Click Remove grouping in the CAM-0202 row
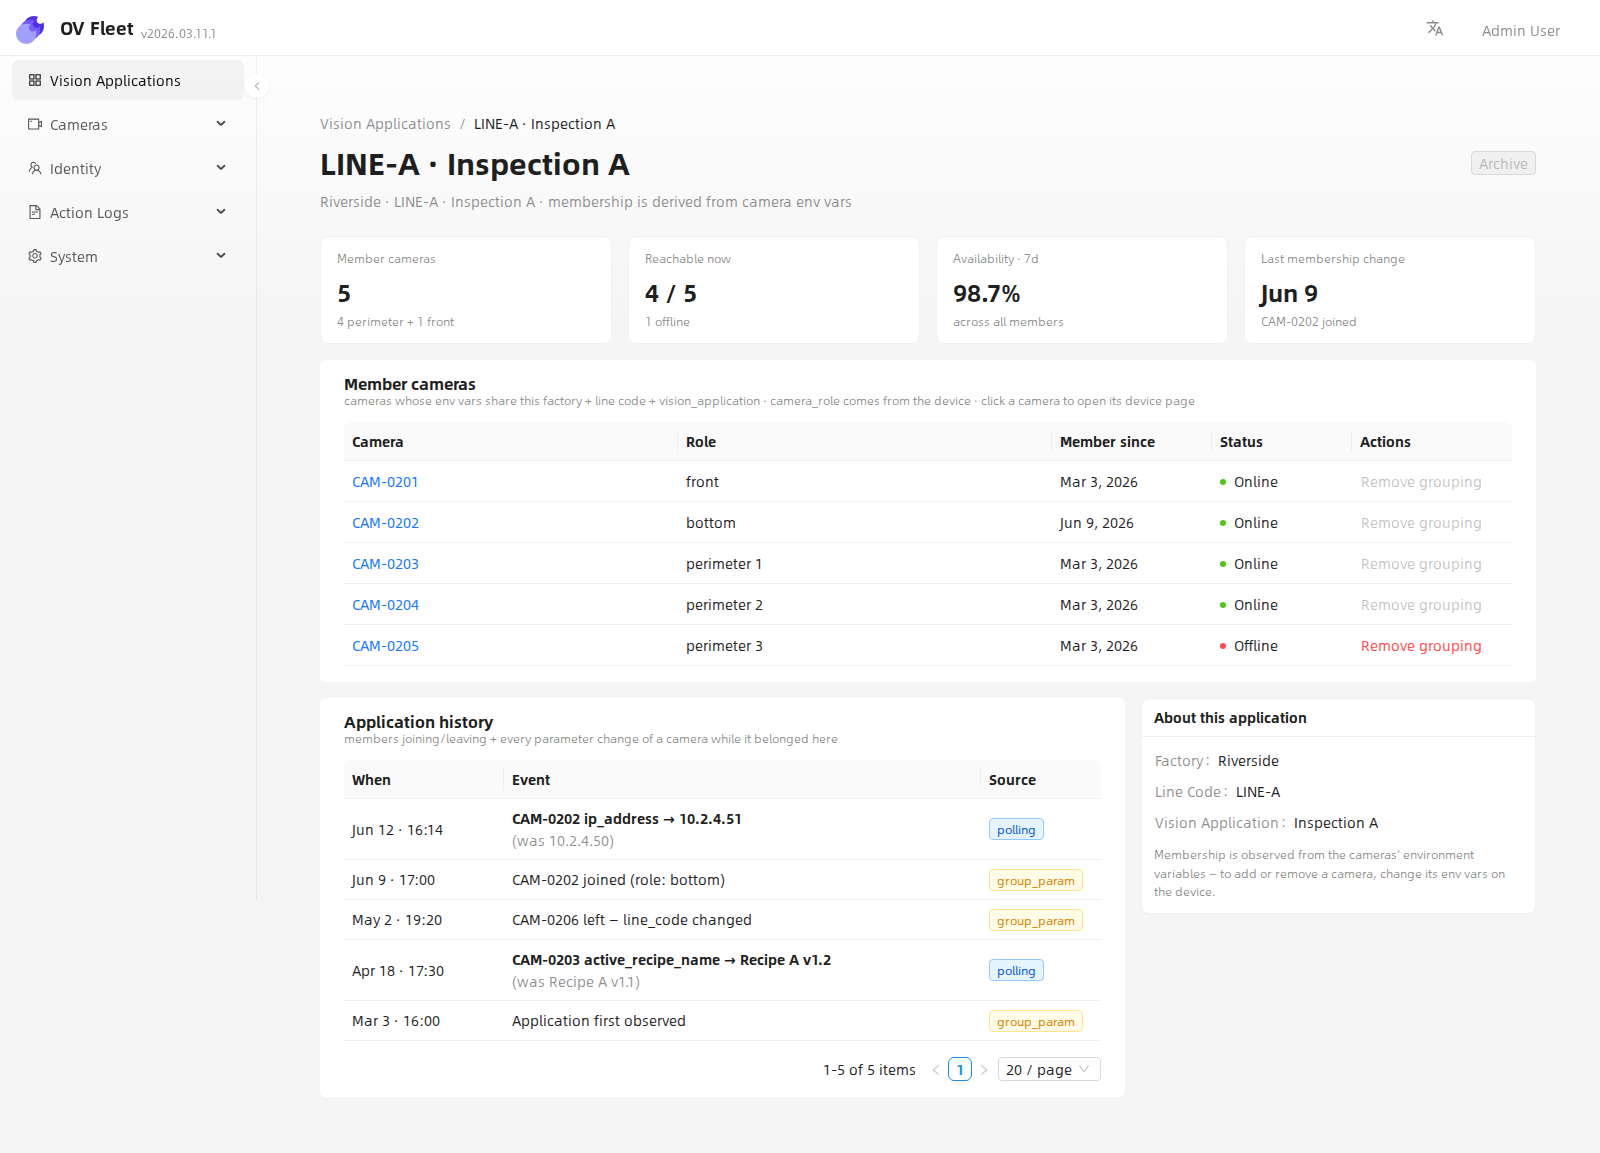Viewport: 1600px width, 1153px height. 1421,523
